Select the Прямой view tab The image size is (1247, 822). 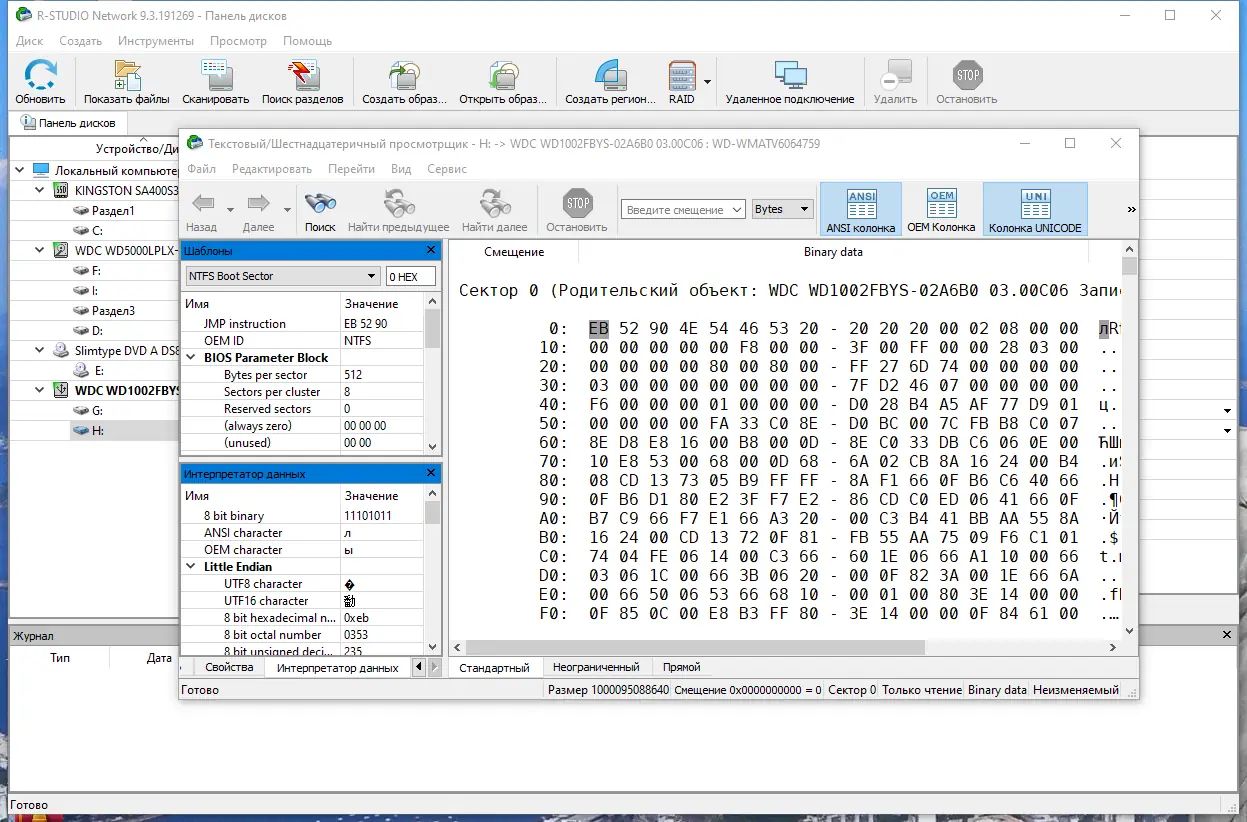coord(681,667)
